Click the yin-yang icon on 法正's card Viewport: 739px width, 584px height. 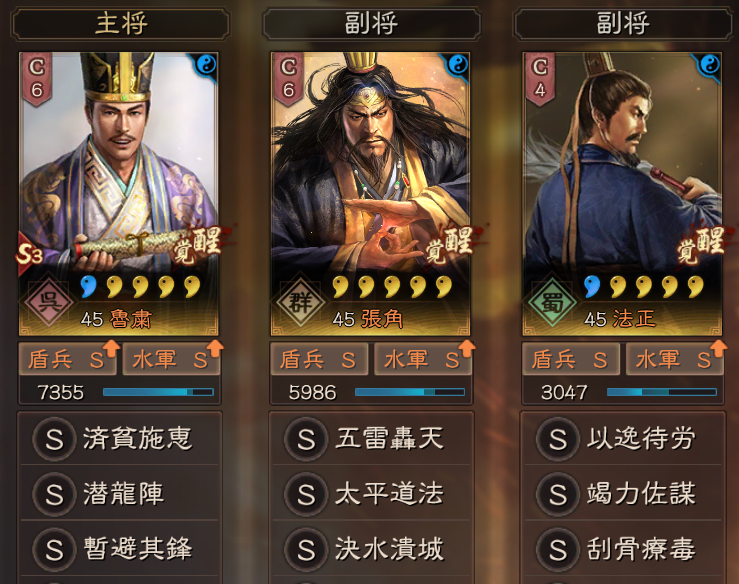(710, 65)
